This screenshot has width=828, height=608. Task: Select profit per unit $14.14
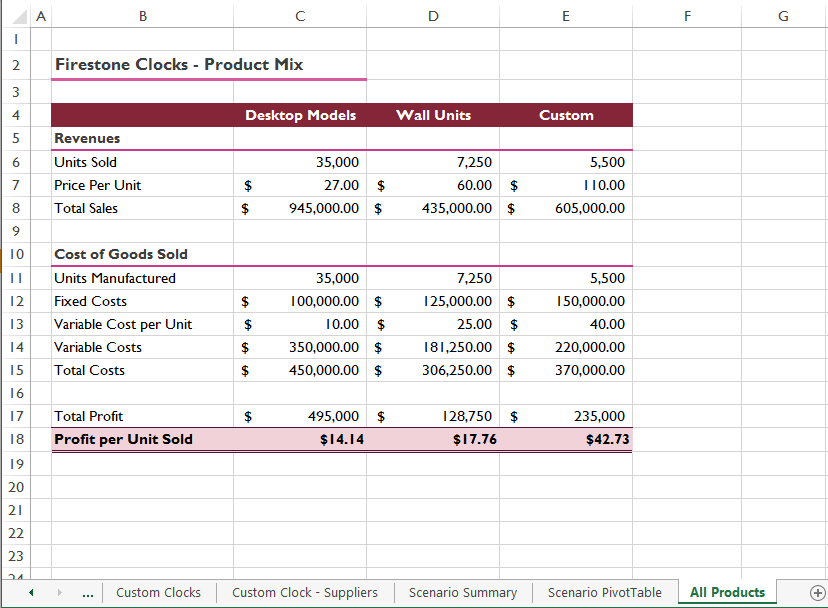[300, 439]
